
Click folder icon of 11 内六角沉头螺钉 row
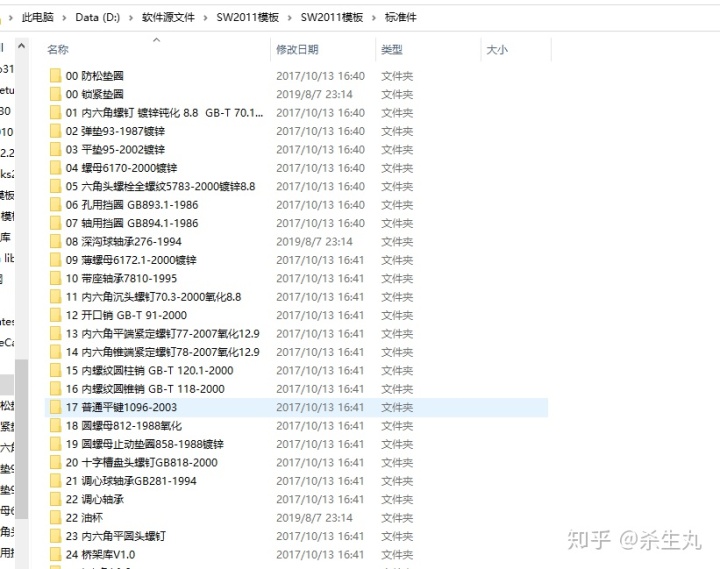pyautogui.click(x=55, y=297)
